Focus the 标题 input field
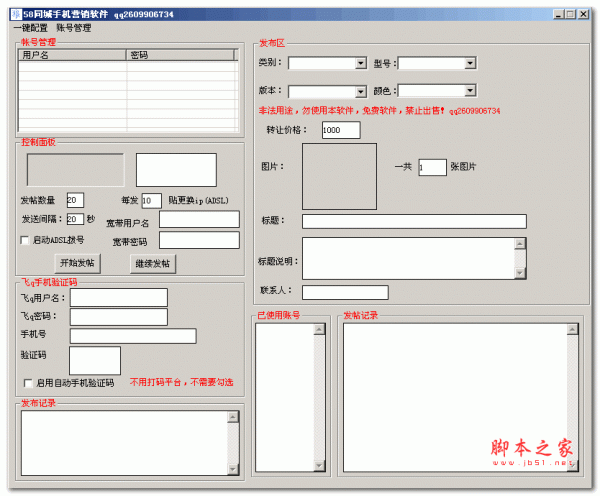Image resolution: width=600 pixels, height=496 pixels. click(414, 221)
